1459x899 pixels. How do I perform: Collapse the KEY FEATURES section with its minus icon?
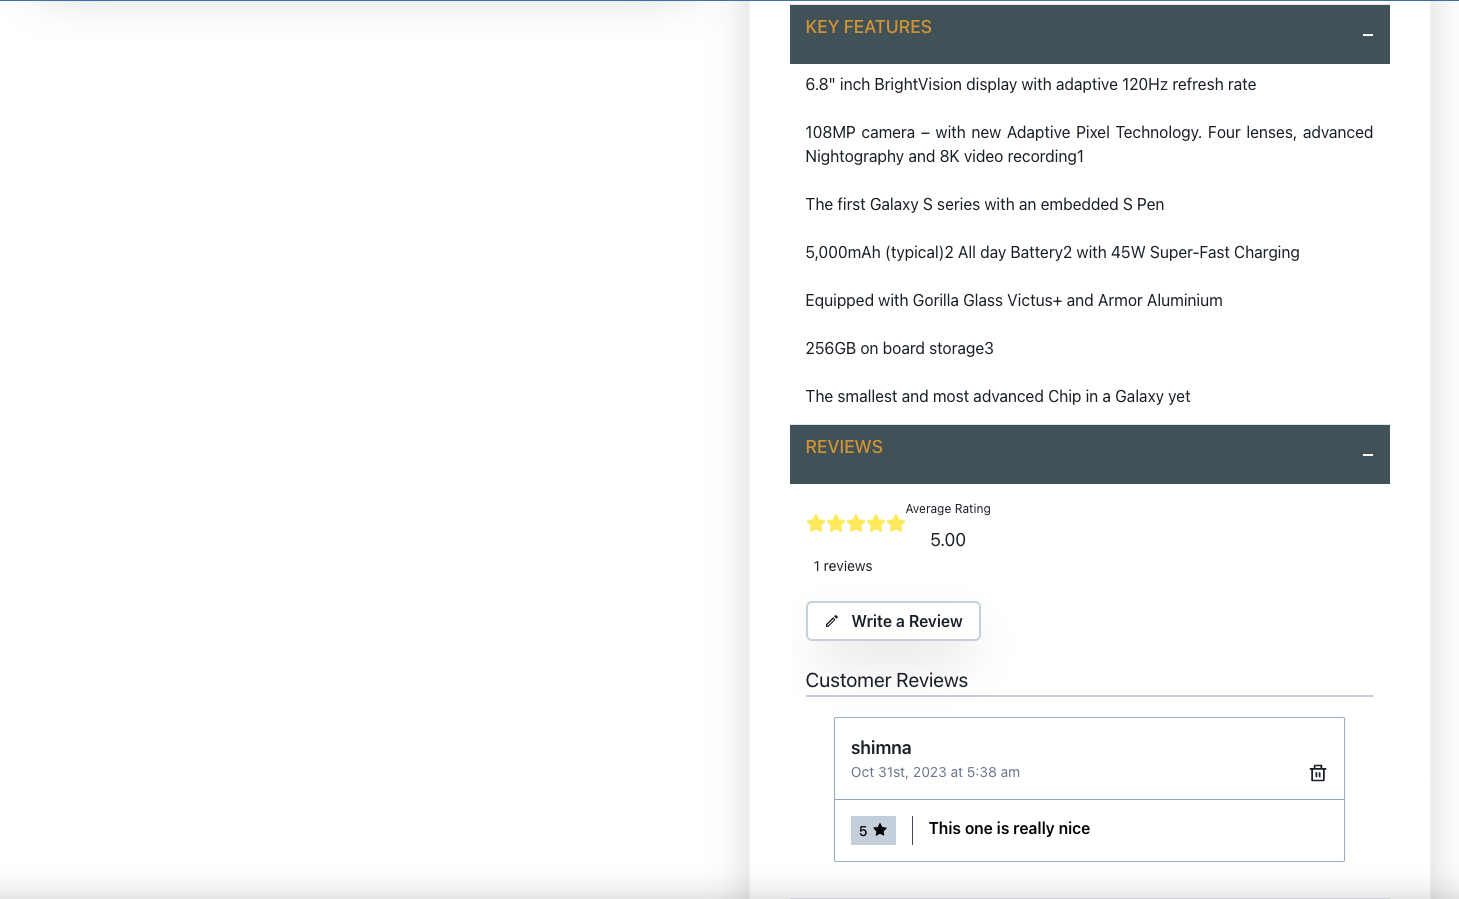pos(1367,34)
